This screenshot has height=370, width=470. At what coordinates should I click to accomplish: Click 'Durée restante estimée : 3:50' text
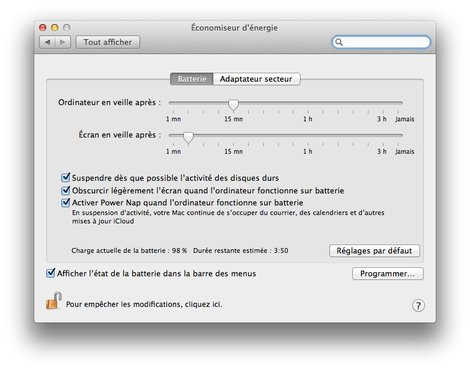tap(241, 251)
